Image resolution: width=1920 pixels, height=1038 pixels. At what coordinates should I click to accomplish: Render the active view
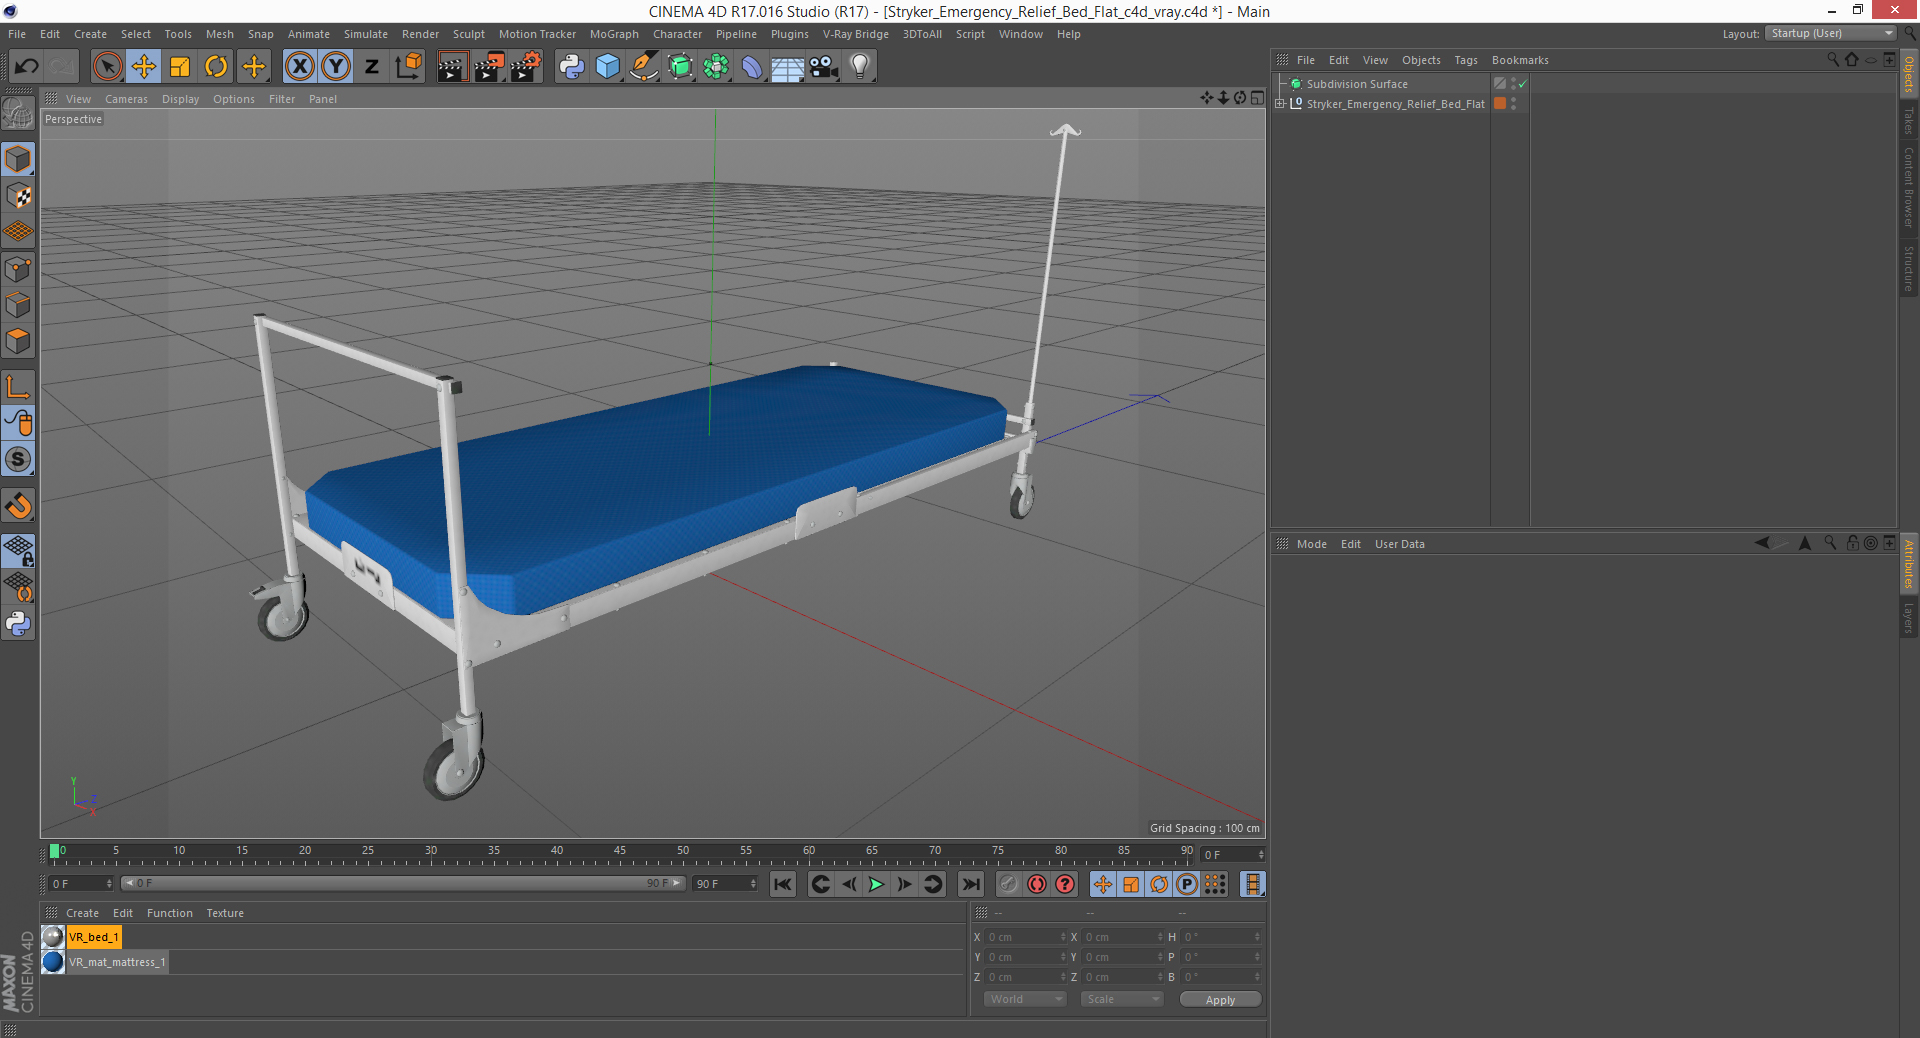coord(452,67)
